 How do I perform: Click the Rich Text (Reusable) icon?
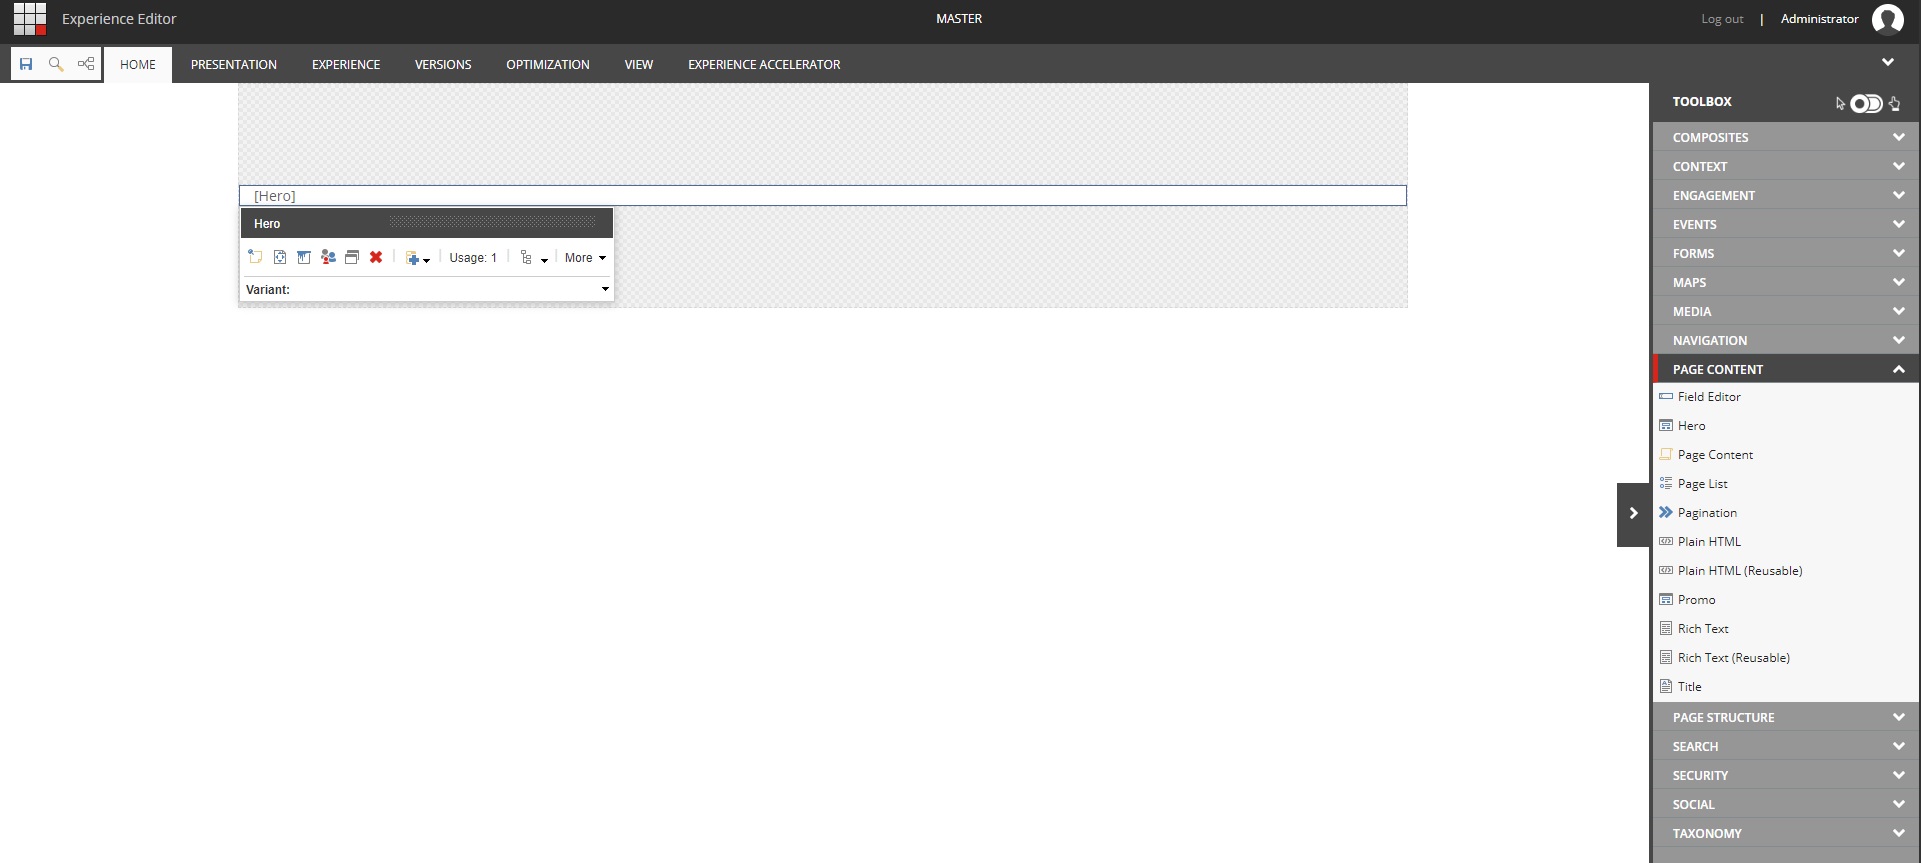pos(1666,658)
